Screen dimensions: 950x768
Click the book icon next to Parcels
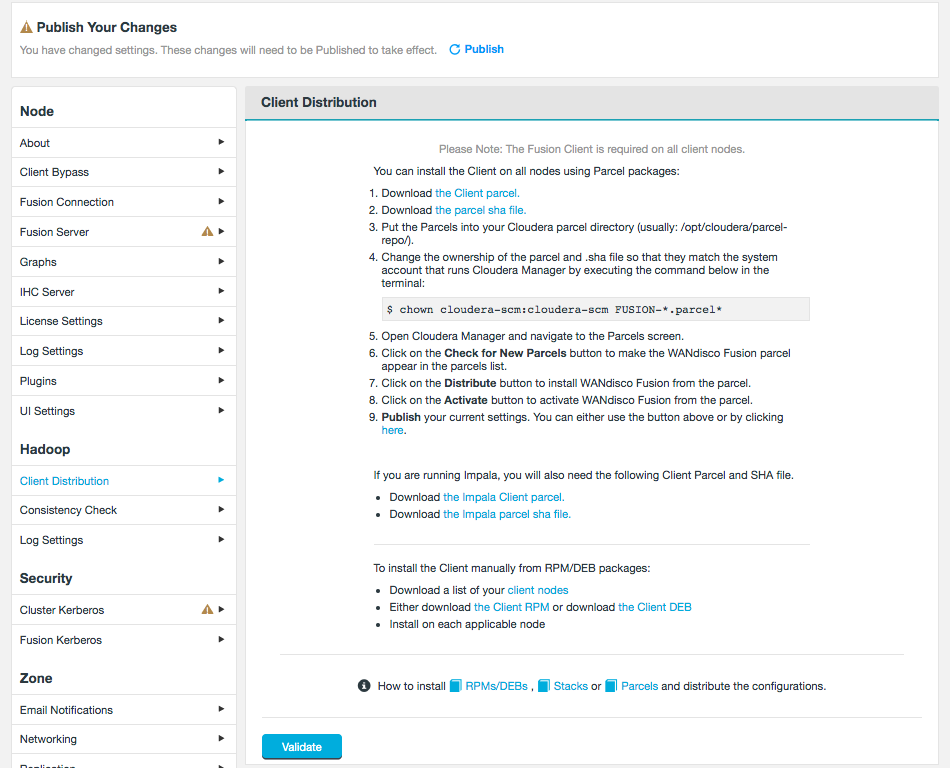611,686
